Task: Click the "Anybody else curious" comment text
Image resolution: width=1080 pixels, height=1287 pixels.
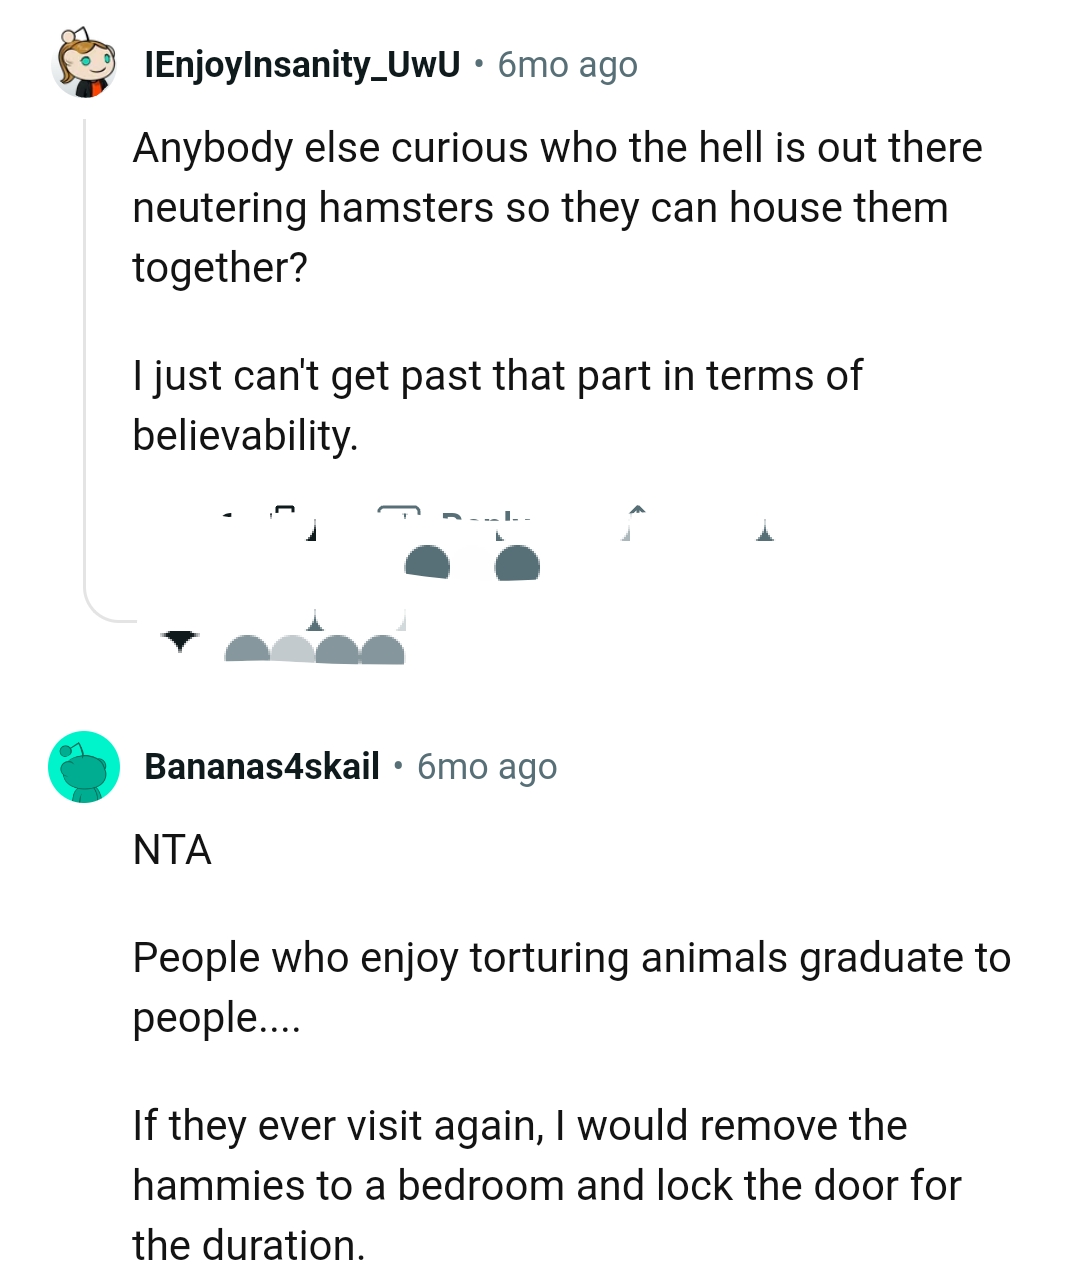Action: 557,207
